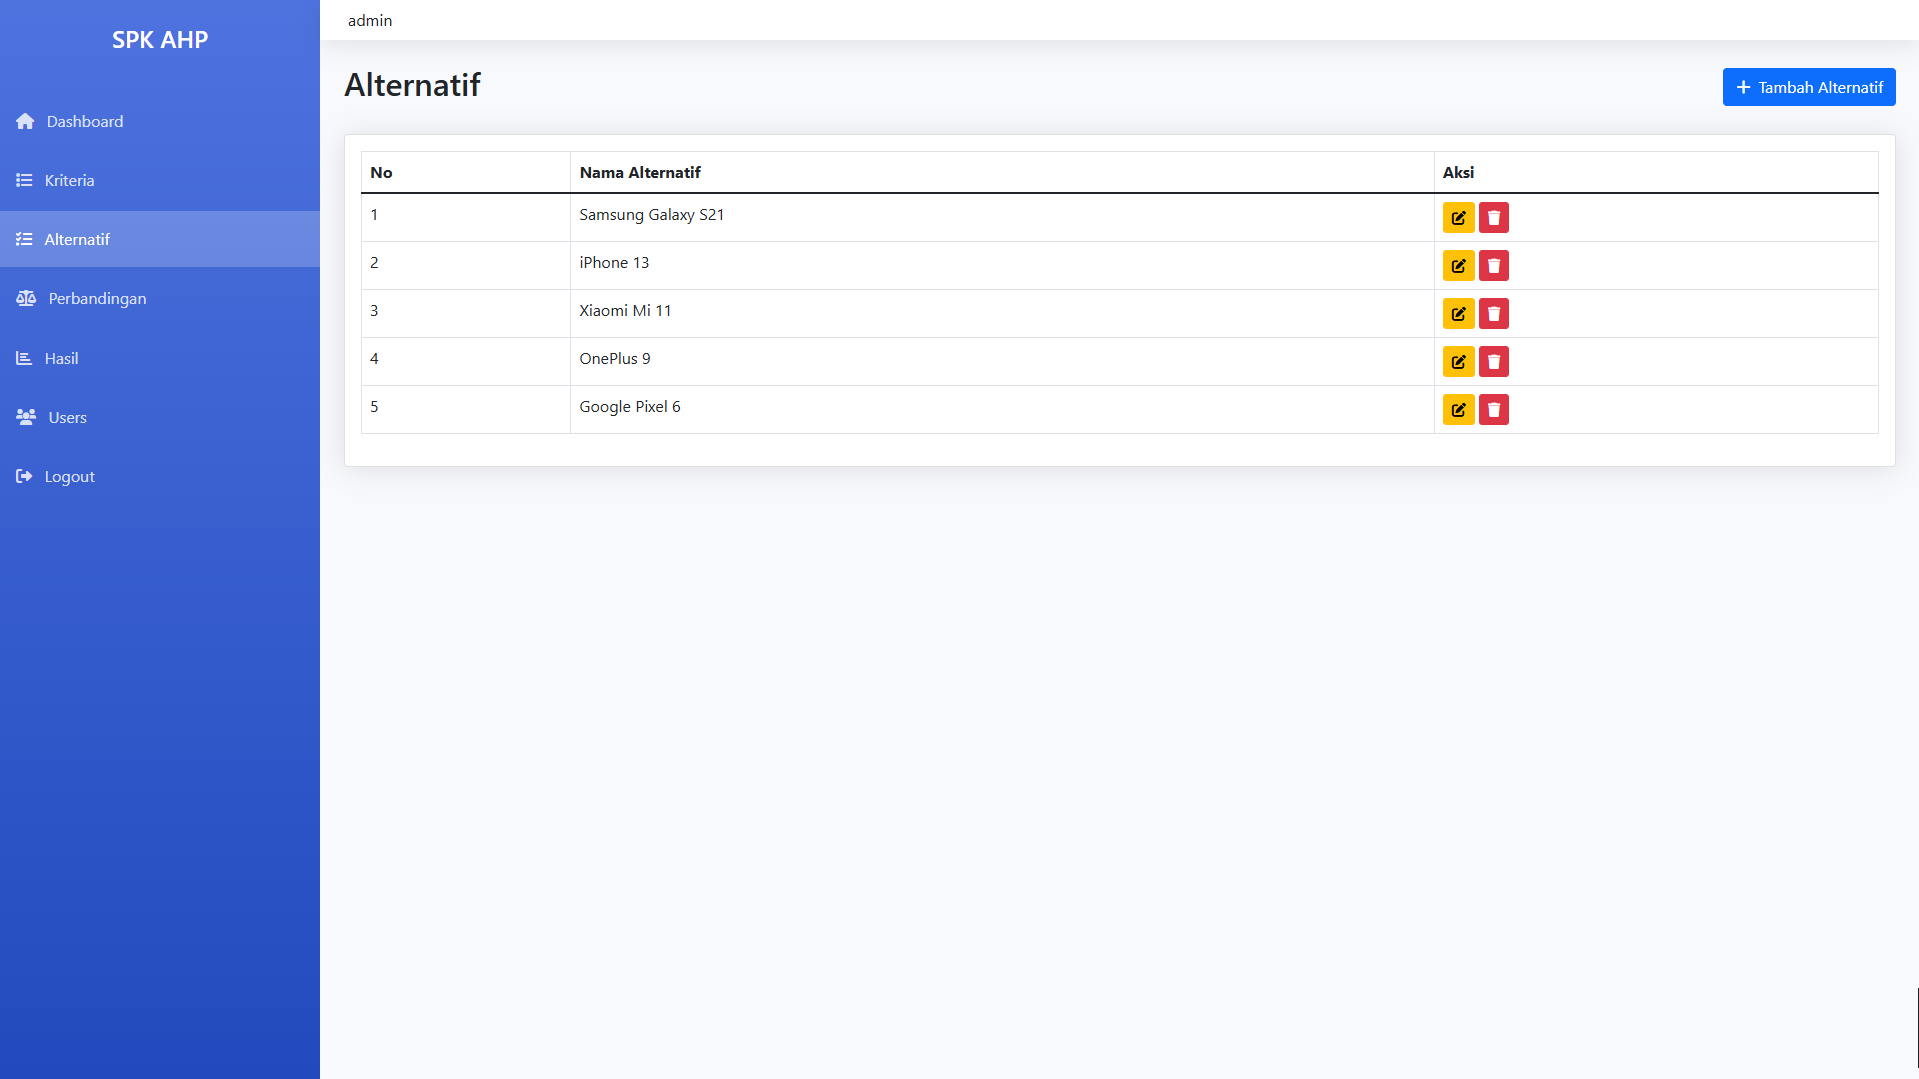Click the Users group icon
This screenshot has width=1919, height=1079.
point(26,417)
